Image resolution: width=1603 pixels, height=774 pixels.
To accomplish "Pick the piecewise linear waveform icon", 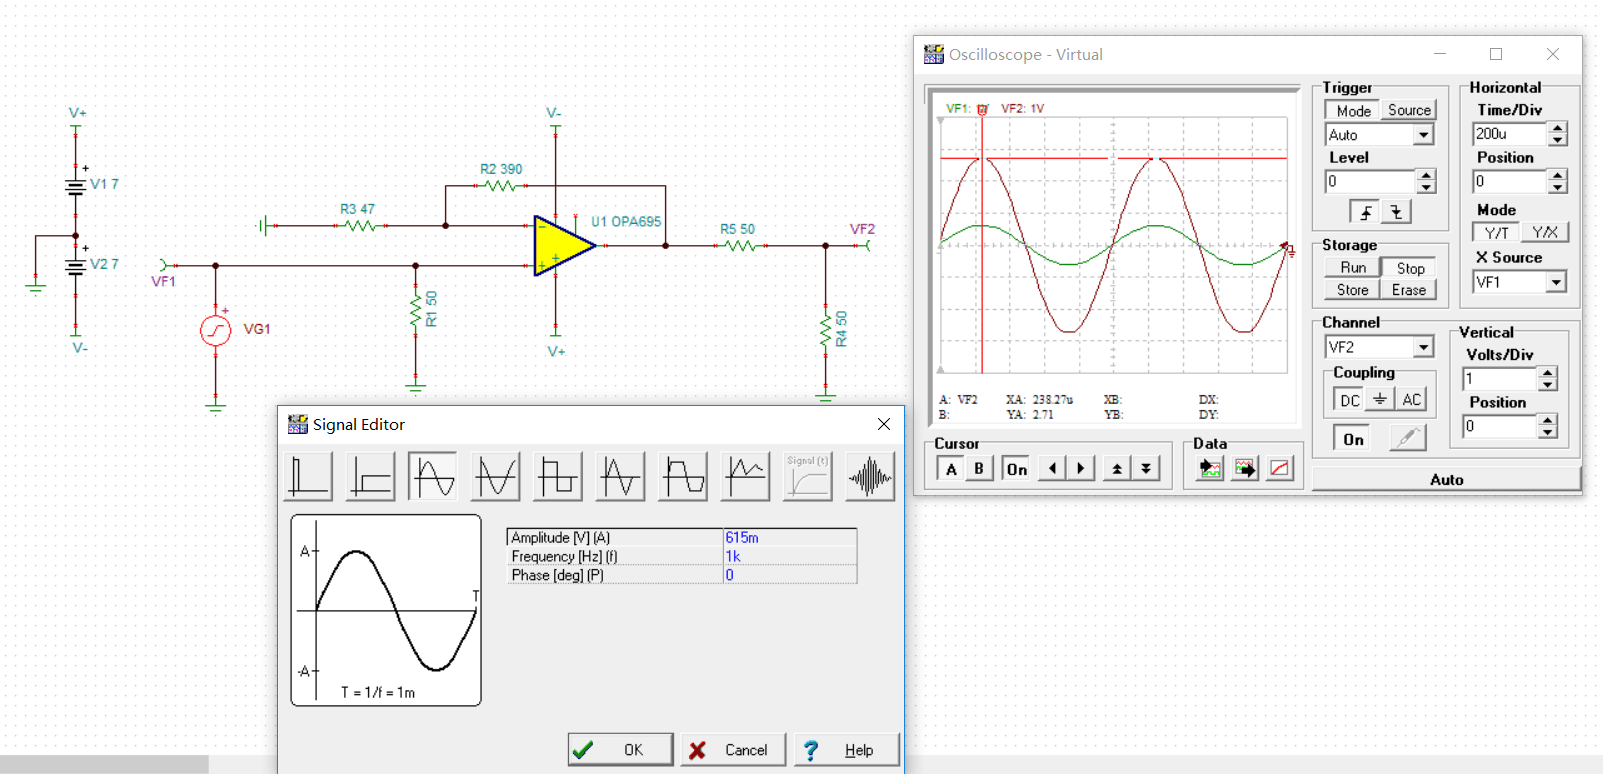I will click(746, 475).
